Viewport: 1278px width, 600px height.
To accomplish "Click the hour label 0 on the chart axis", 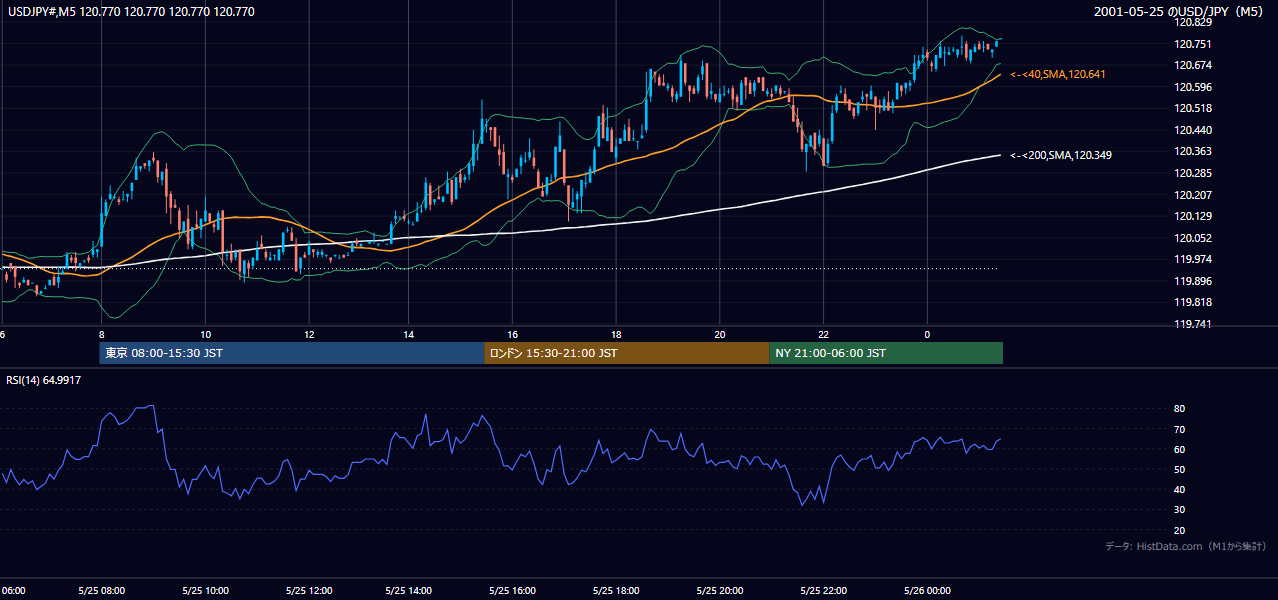I will tap(927, 334).
